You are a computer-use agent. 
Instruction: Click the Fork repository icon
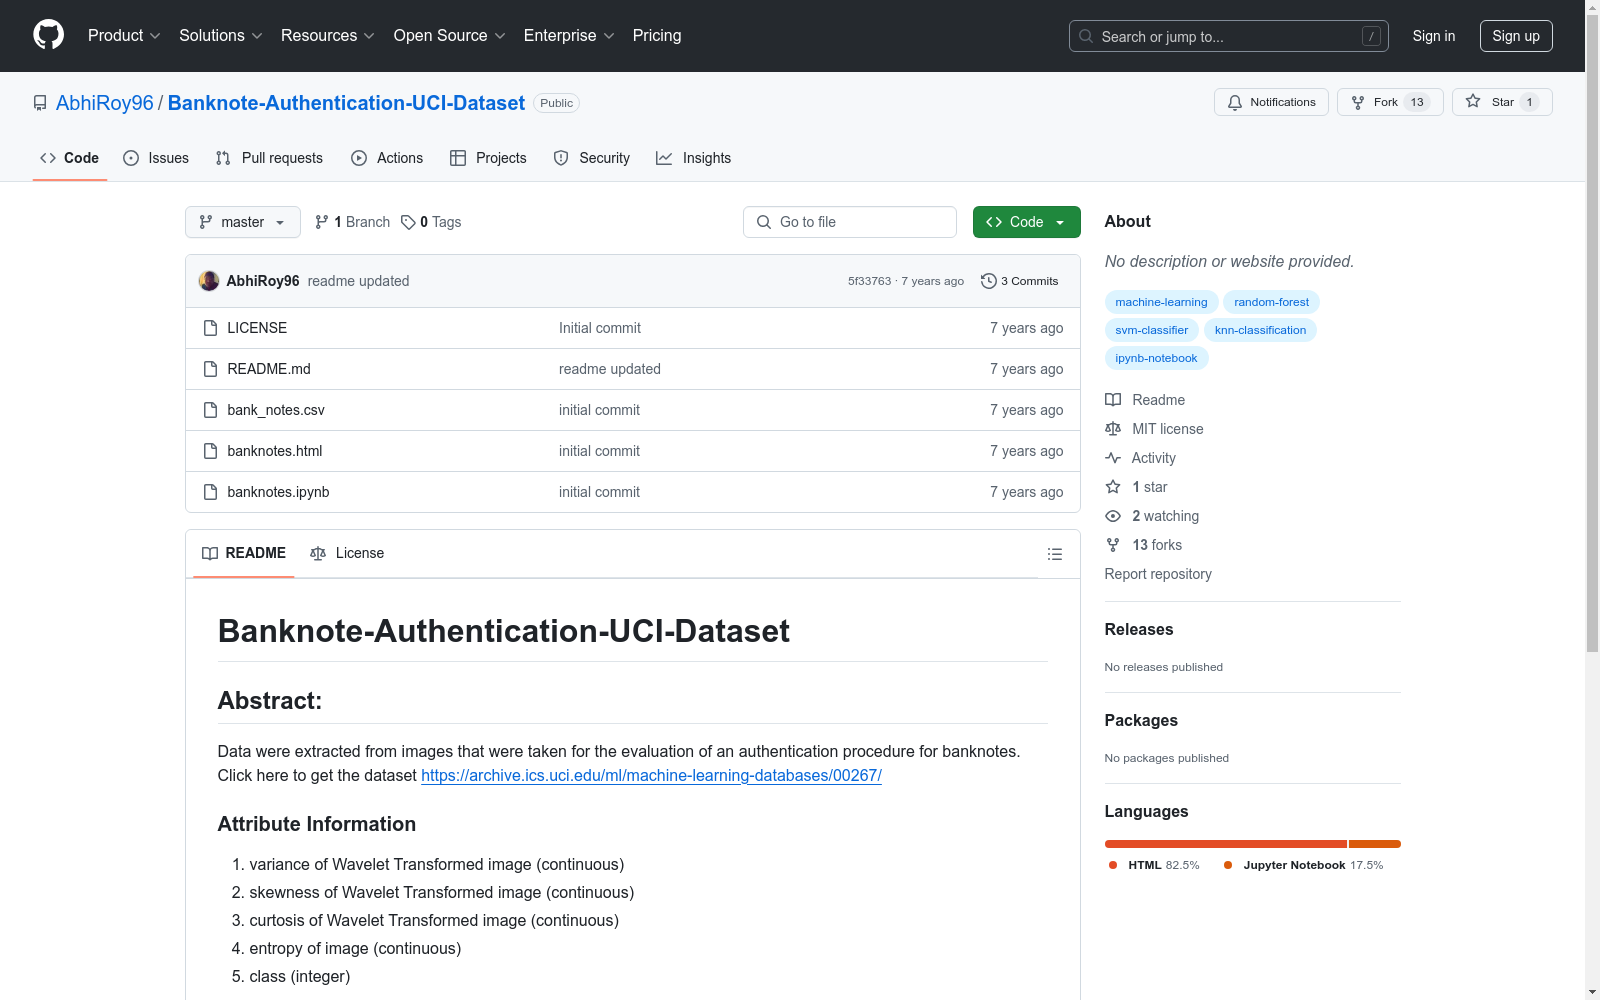tap(1358, 102)
